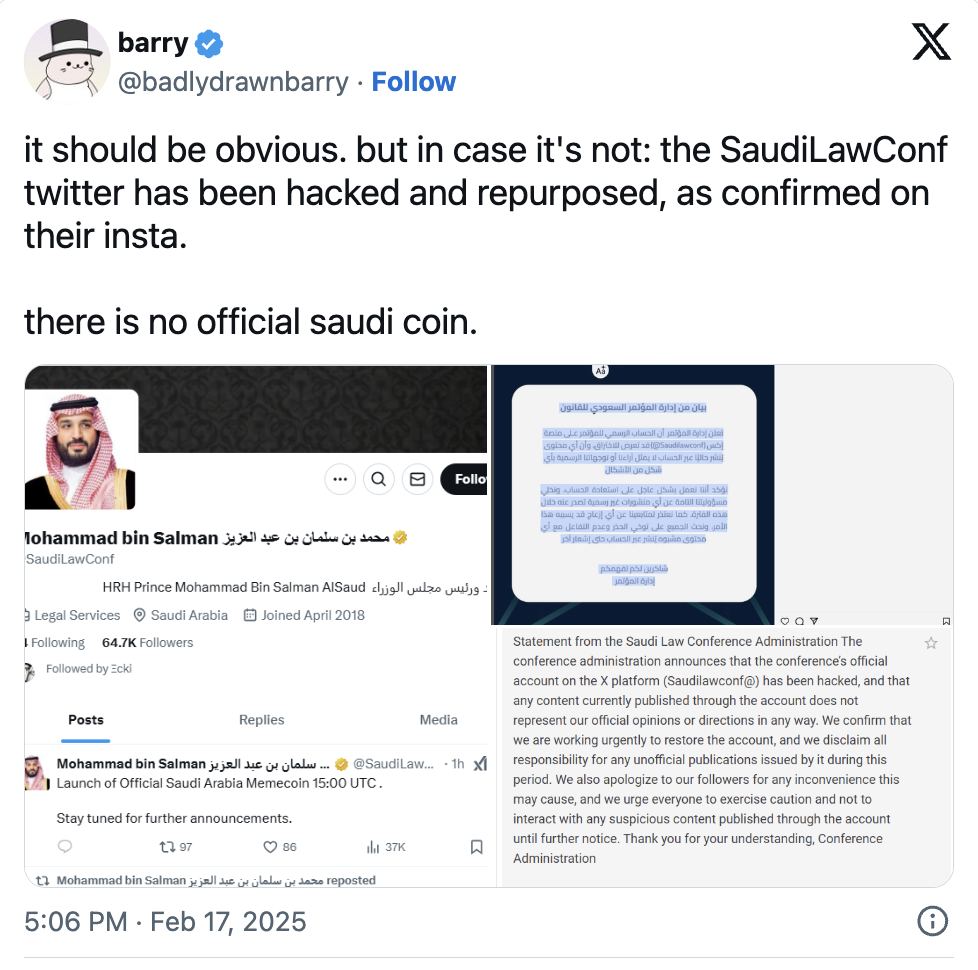The width and height of the screenshot is (978, 970).
Task: Click the info icon beside the timestamp
Action: (x=932, y=922)
